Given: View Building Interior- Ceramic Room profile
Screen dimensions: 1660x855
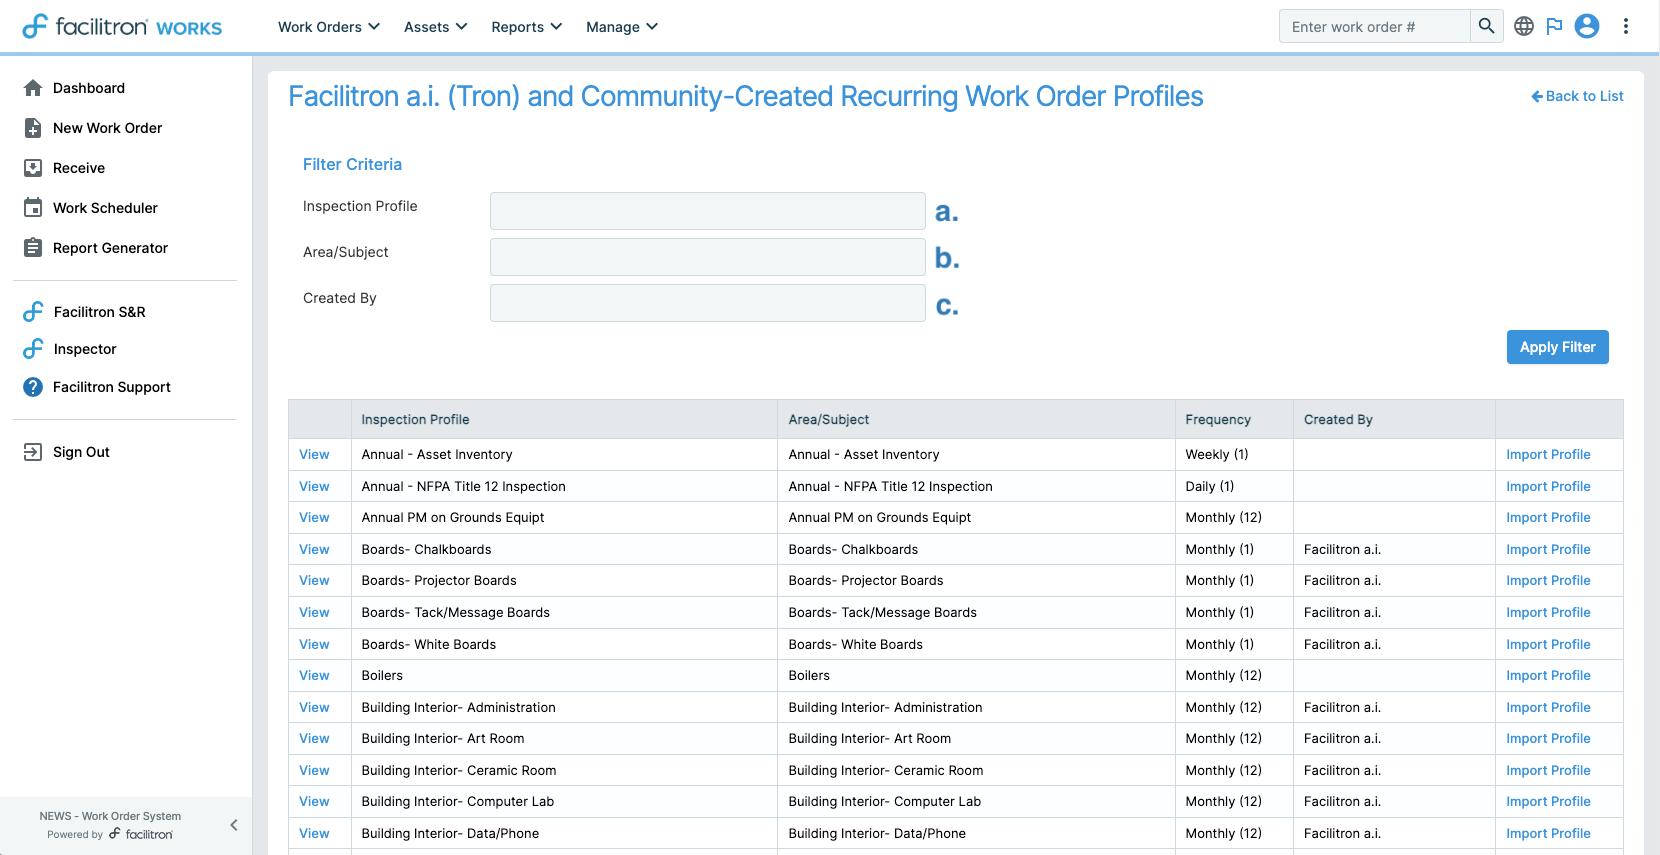Looking at the screenshot, I should 314,770.
